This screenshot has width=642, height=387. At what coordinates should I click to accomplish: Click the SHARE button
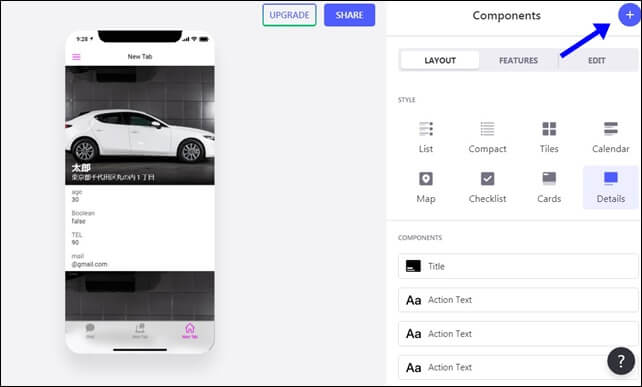[349, 15]
